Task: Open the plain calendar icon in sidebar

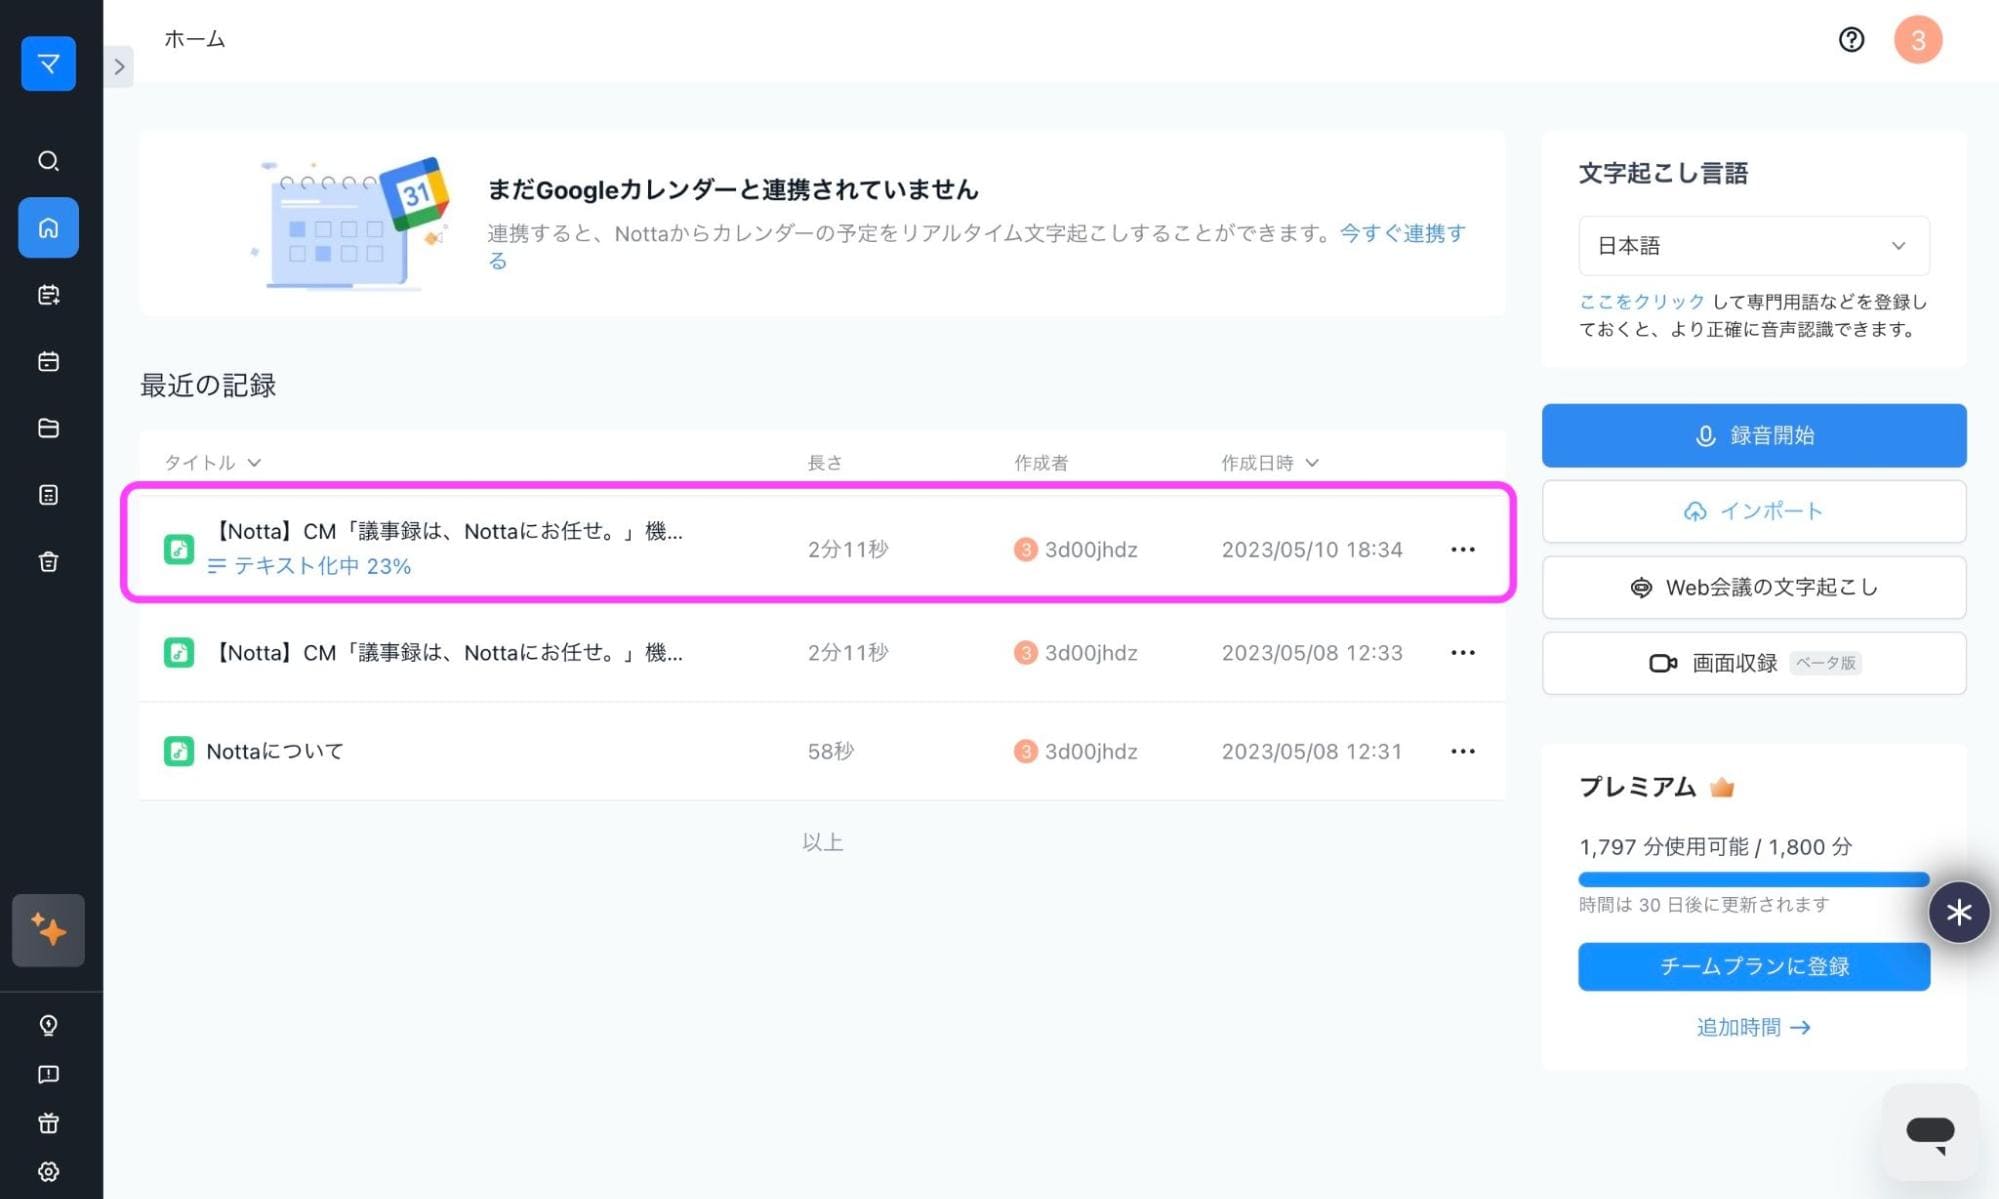Action: point(48,362)
